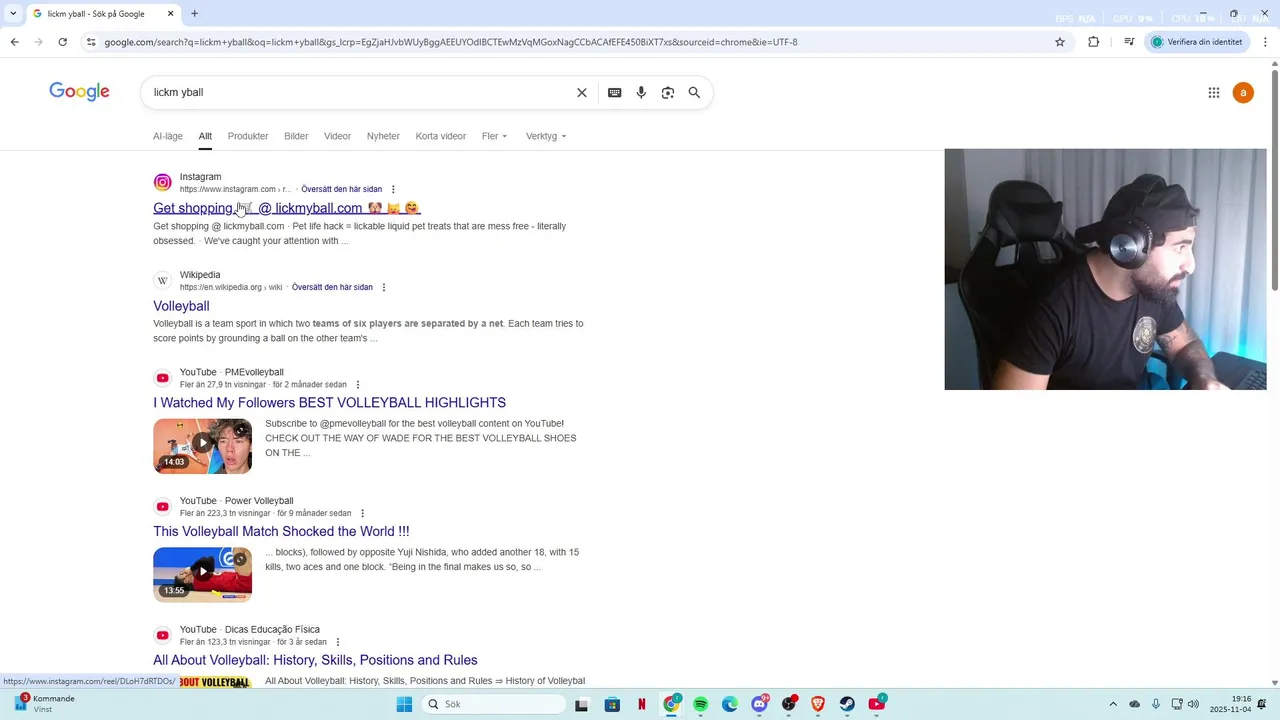Search by image with the camera icon
Image resolution: width=1280 pixels, height=720 pixels.
[667, 92]
